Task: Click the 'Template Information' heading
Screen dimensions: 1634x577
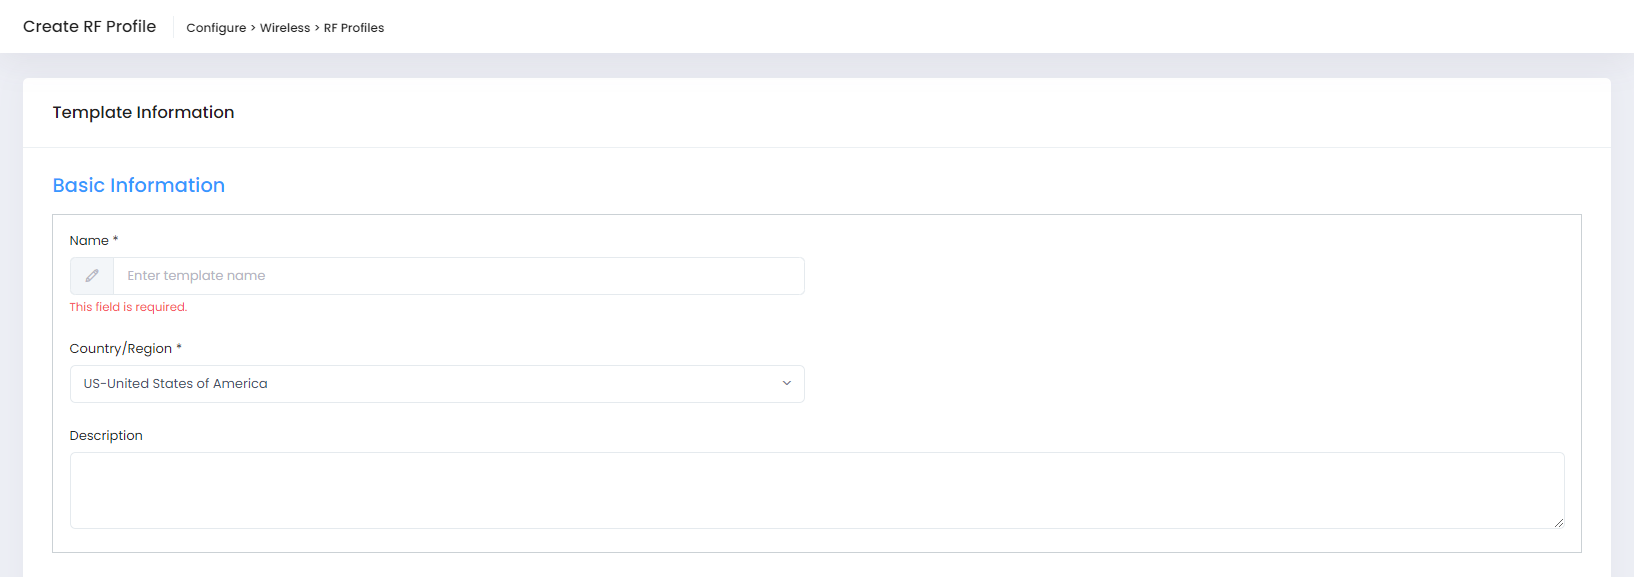Action: (143, 112)
